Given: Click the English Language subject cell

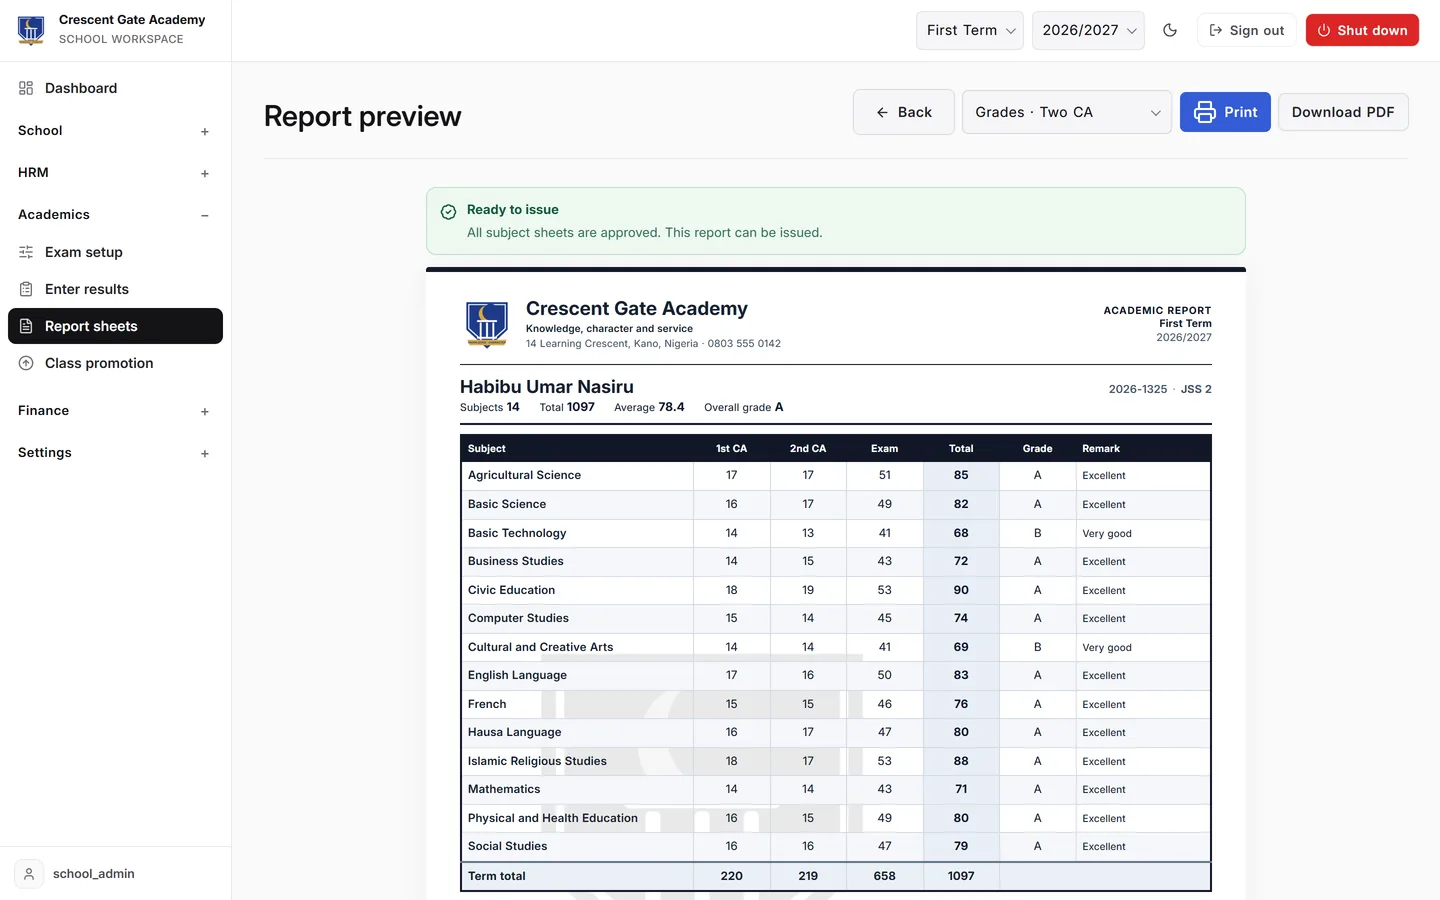Looking at the screenshot, I should click(x=577, y=675).
